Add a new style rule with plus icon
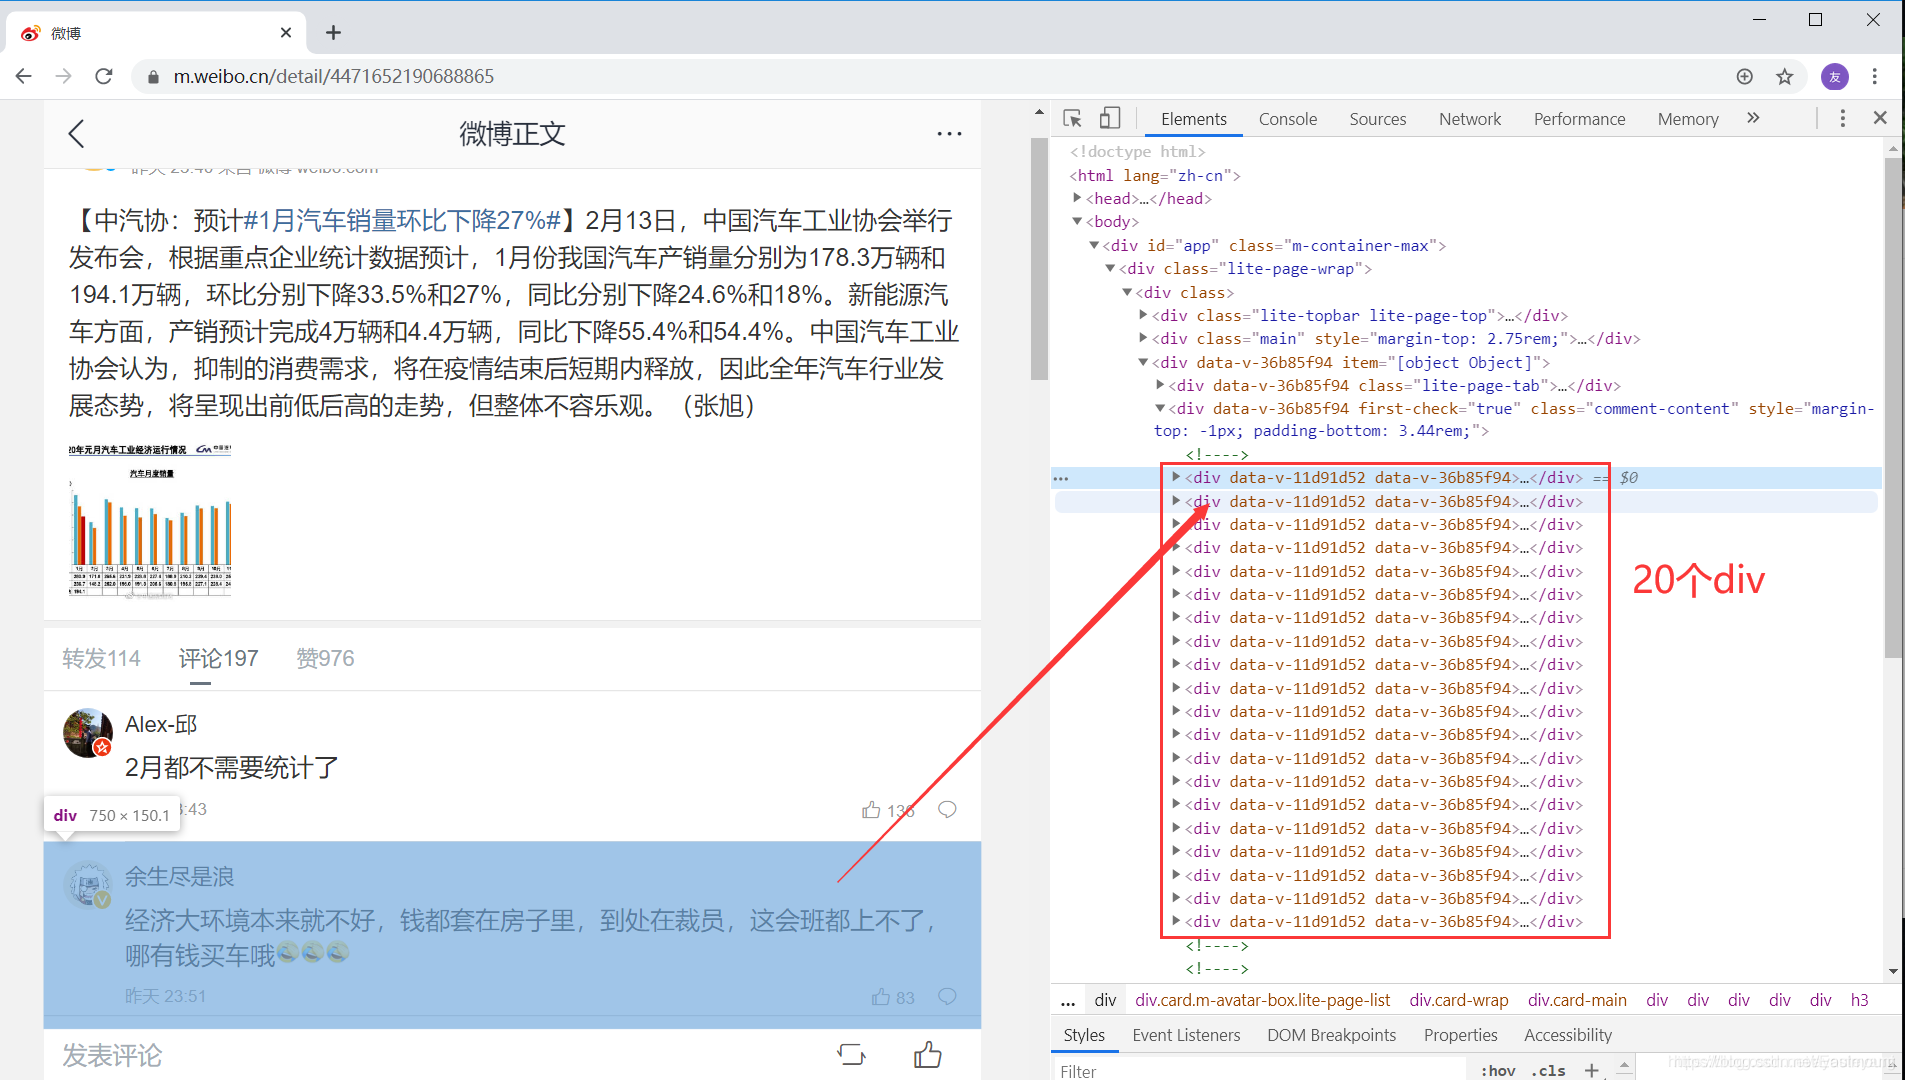The width and height of the screenshot is (1905, 1080). [x=1591, y=1070]
